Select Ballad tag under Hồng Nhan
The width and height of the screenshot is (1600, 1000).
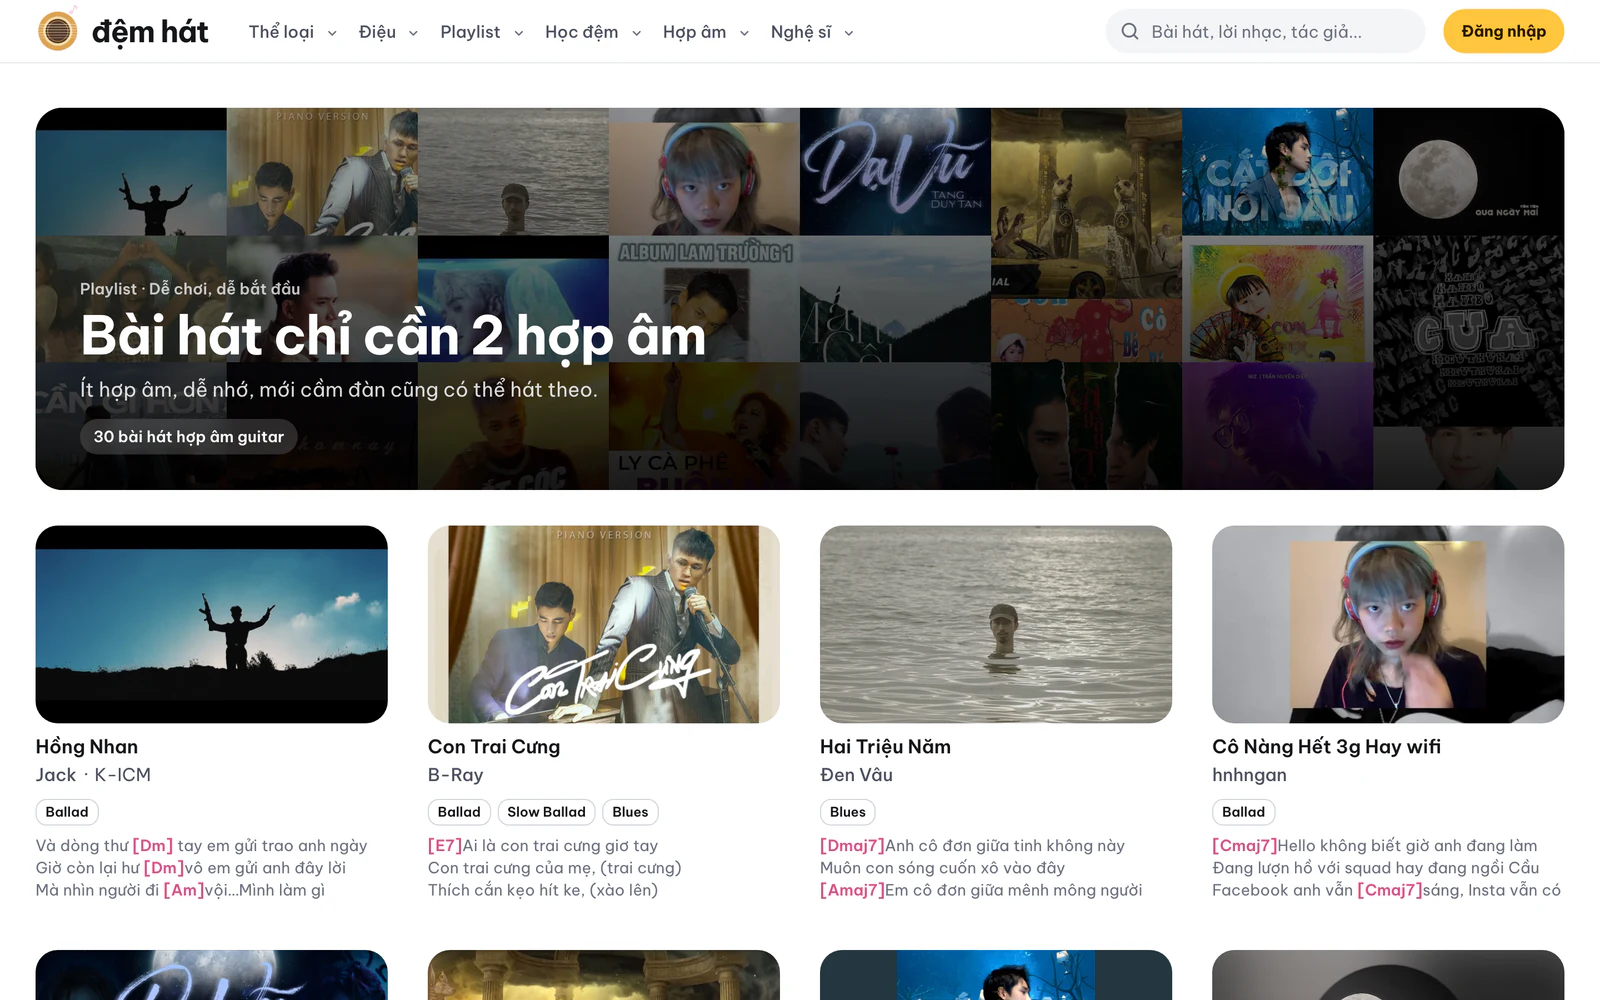[x=67, y=812]
